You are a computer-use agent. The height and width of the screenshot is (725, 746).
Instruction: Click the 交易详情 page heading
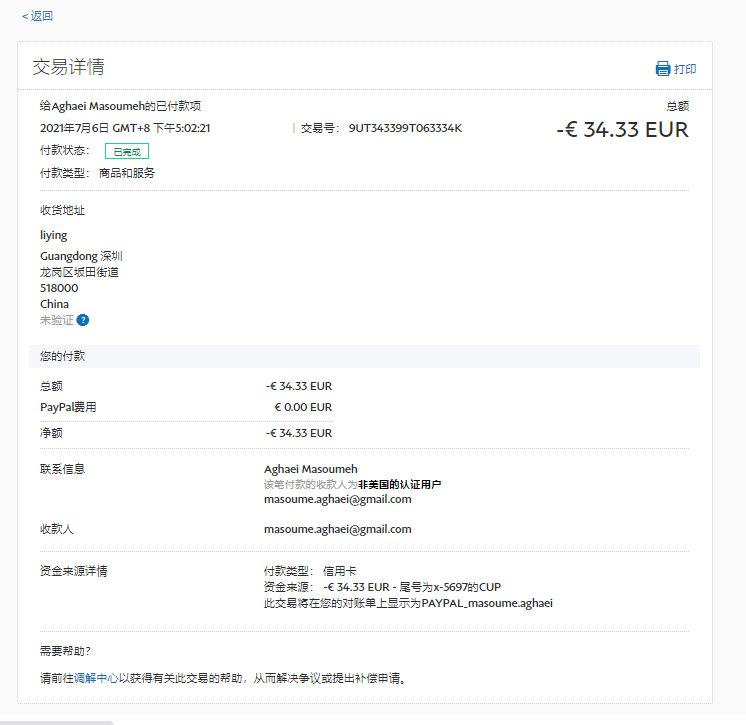[x=68, y=67]
